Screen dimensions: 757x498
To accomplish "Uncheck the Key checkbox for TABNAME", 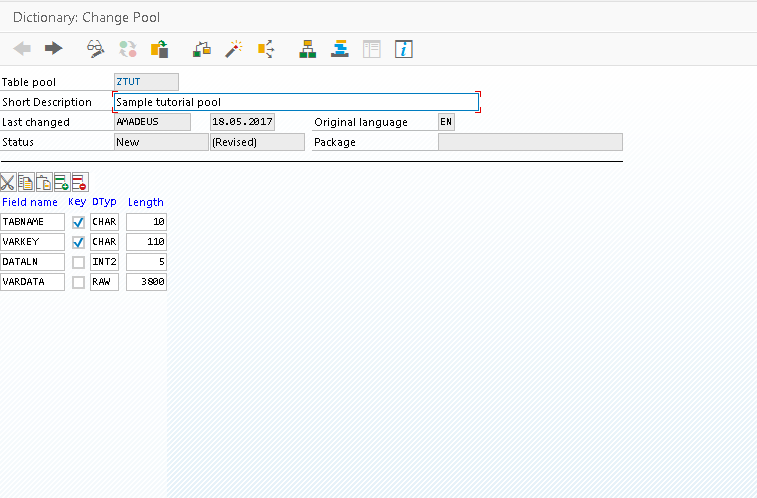I will tap(78, 222).
